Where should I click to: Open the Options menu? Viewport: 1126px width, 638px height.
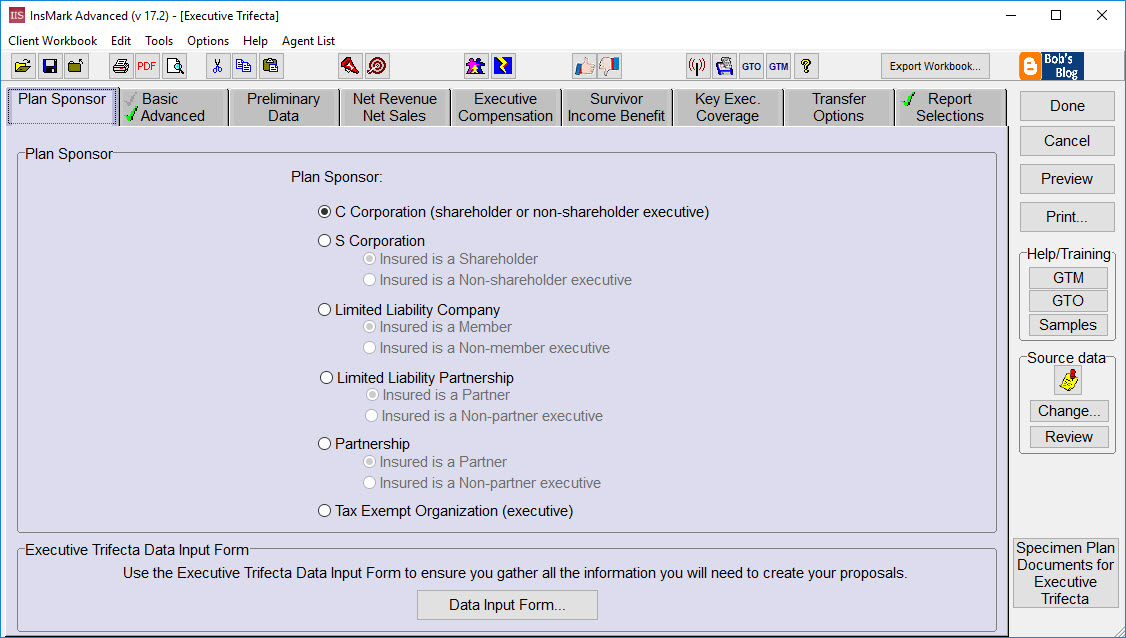click(x=207, y=41)
